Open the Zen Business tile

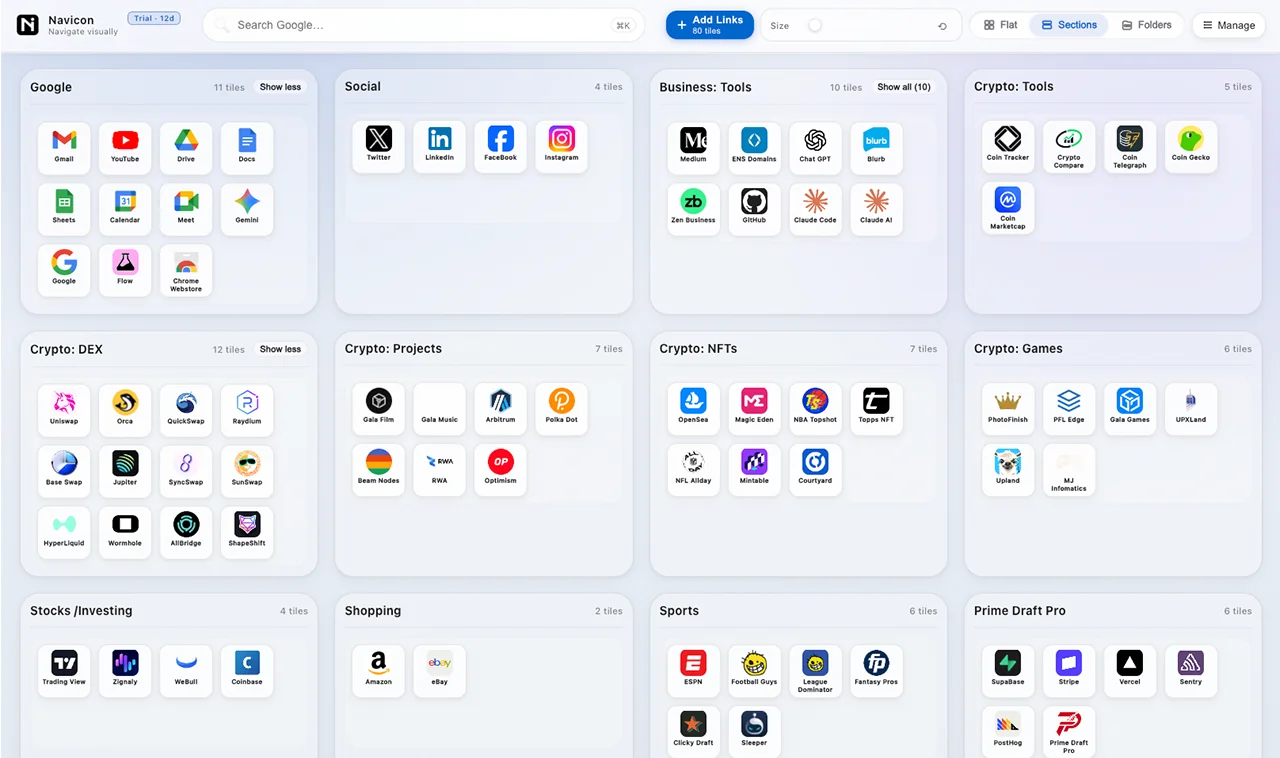coord(693,210)
